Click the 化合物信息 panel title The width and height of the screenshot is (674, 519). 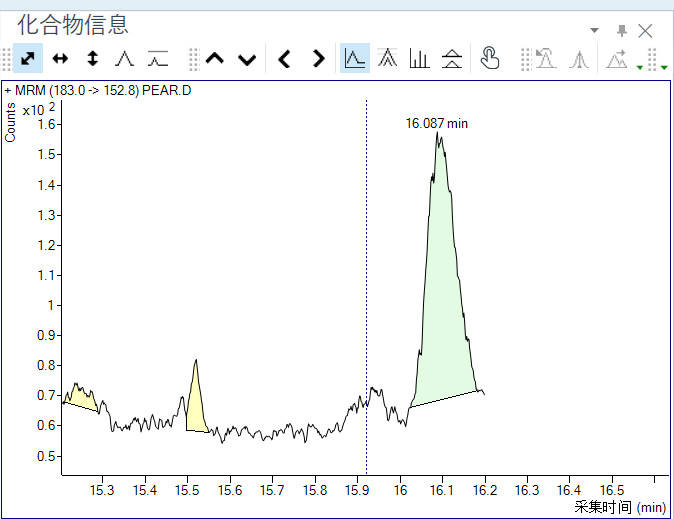(73, 25)
